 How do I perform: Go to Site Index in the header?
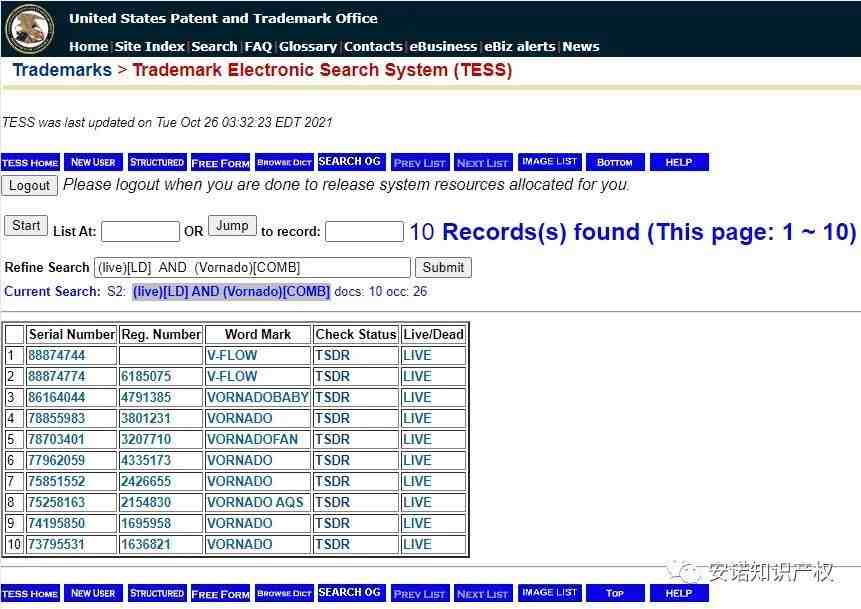click(x=150, y=47)
